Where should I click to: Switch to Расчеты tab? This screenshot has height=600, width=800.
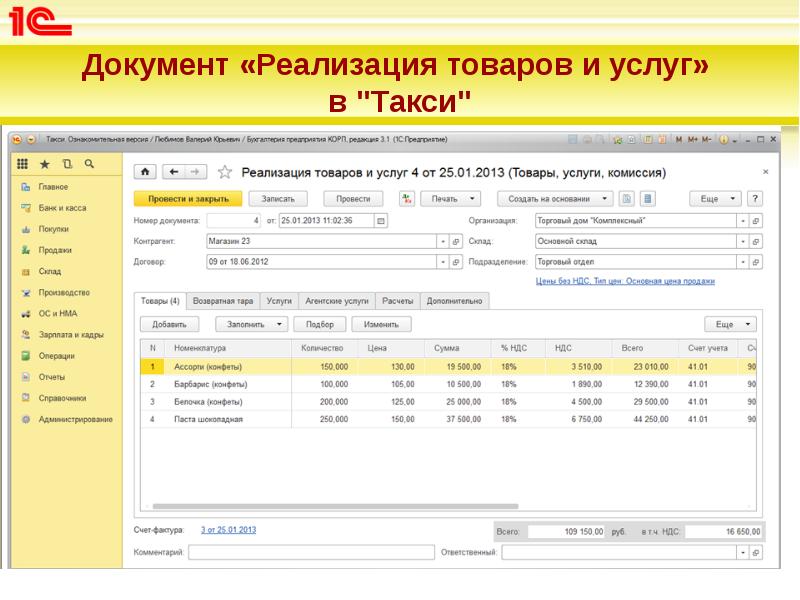tap(397, 301)
